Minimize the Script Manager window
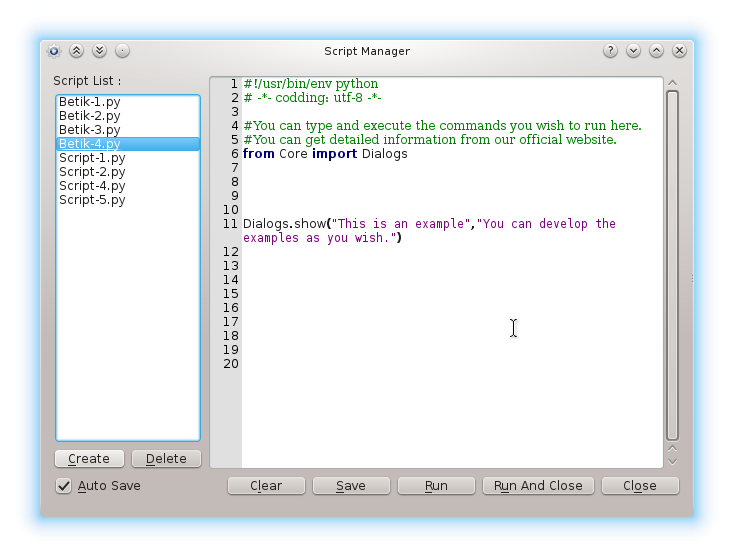This screenshot has width=734, height=557. 633,51
